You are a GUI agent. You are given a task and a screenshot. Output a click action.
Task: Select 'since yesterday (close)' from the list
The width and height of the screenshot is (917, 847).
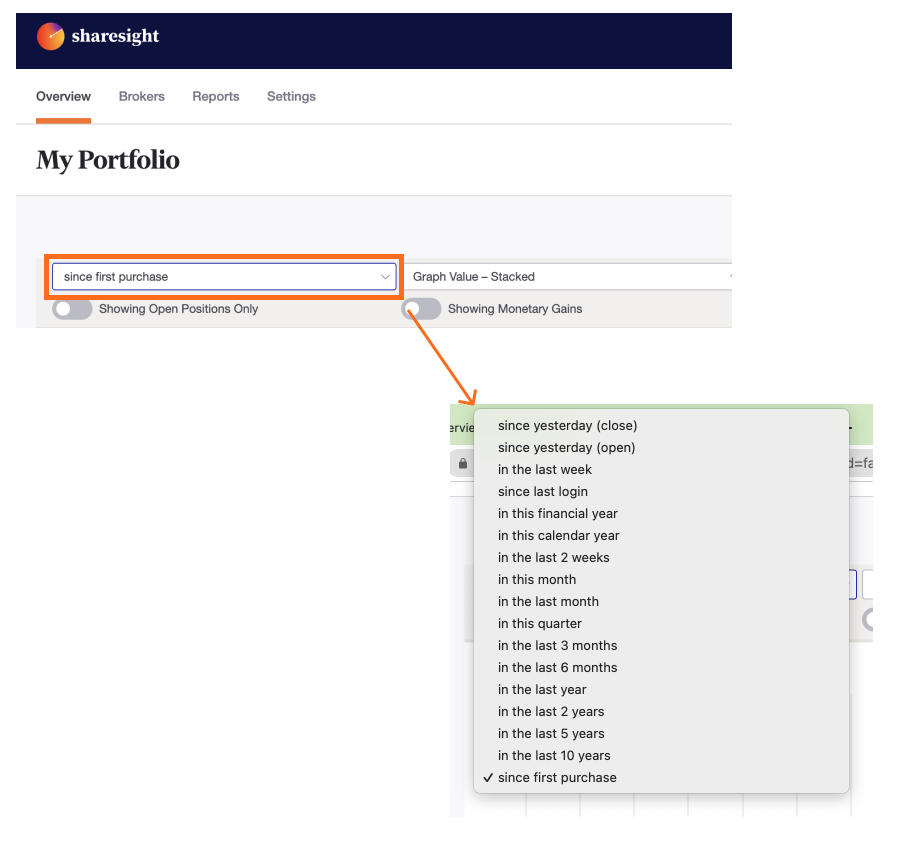(x=567, y=425)
